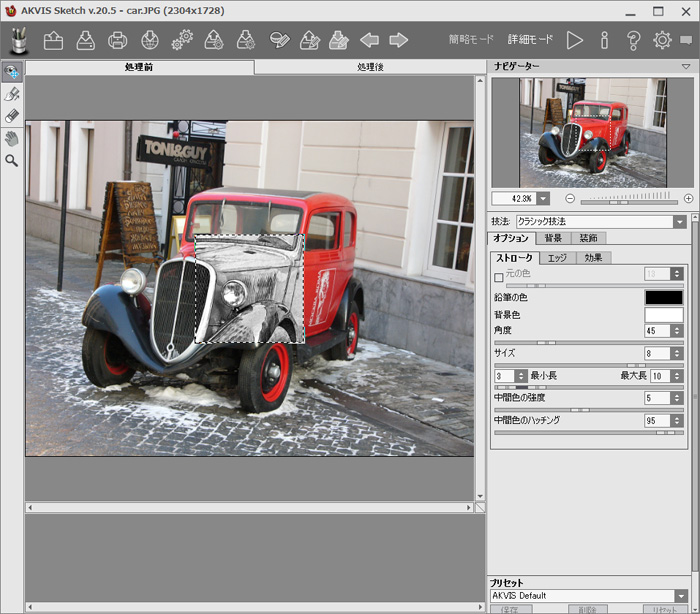
Task: Select the Hand pan tool
Action: [12, 138]
